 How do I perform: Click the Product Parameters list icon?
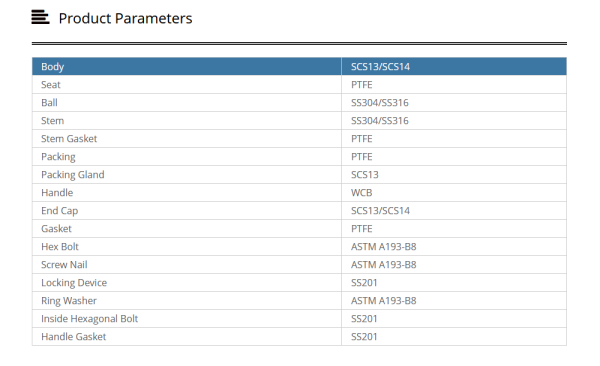40,17
